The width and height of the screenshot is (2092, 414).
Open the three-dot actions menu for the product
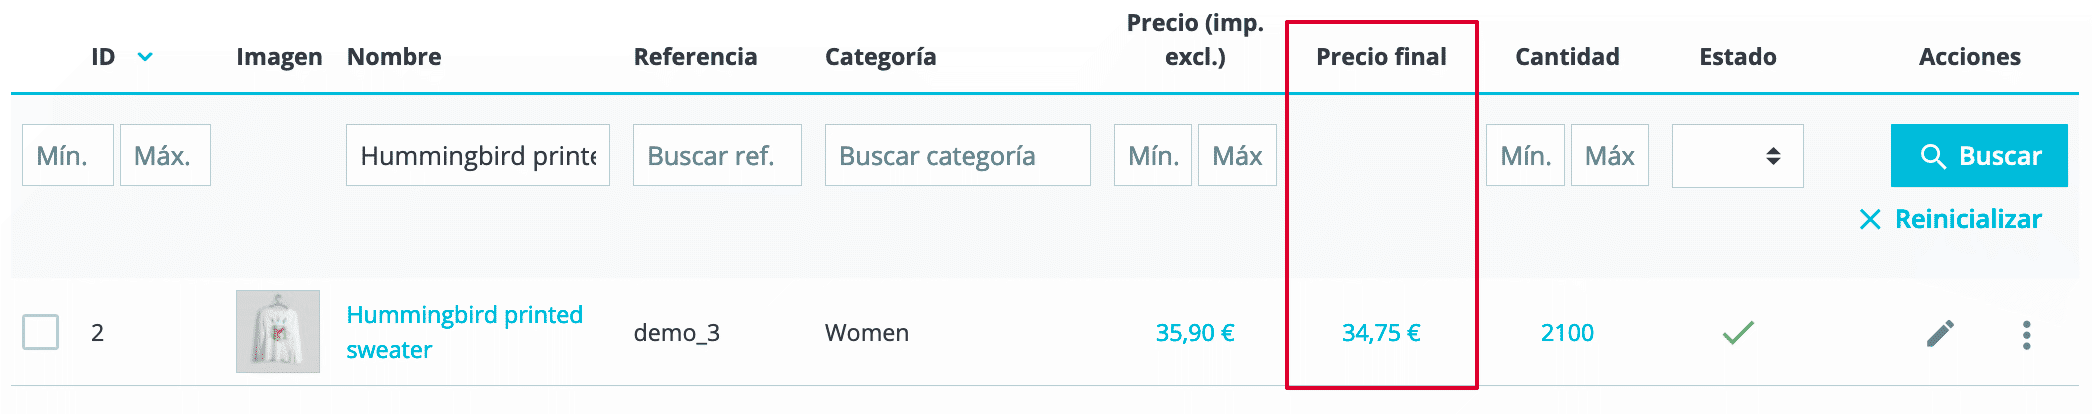coord(2026,334)
